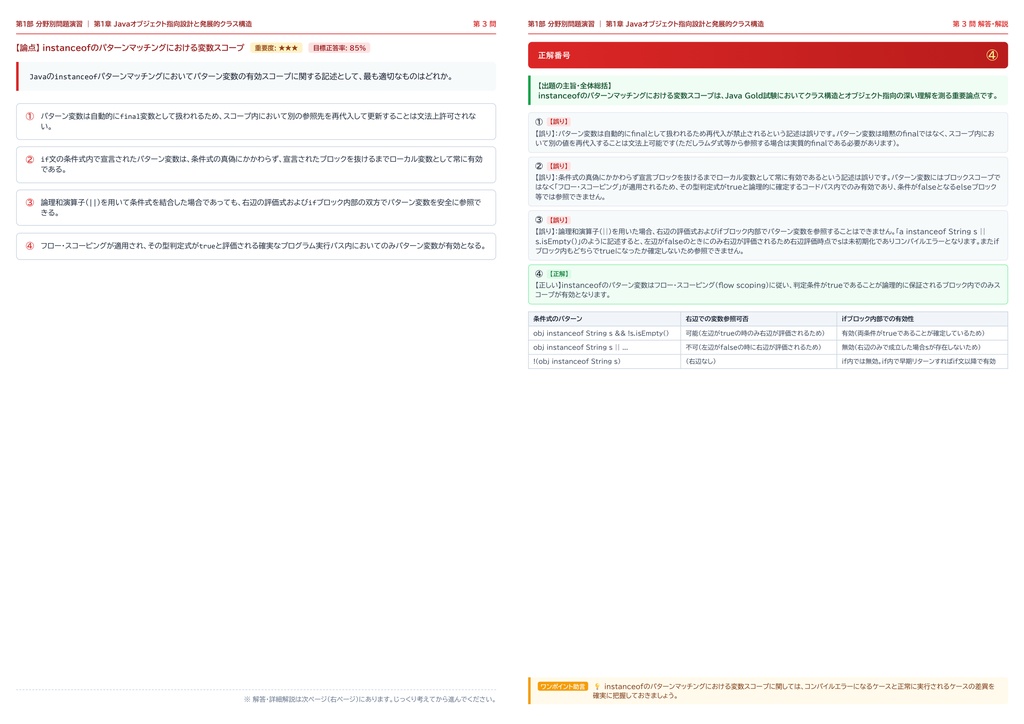Click the 【誤り】 tag next to explanation ①

(x=558, y=121)
